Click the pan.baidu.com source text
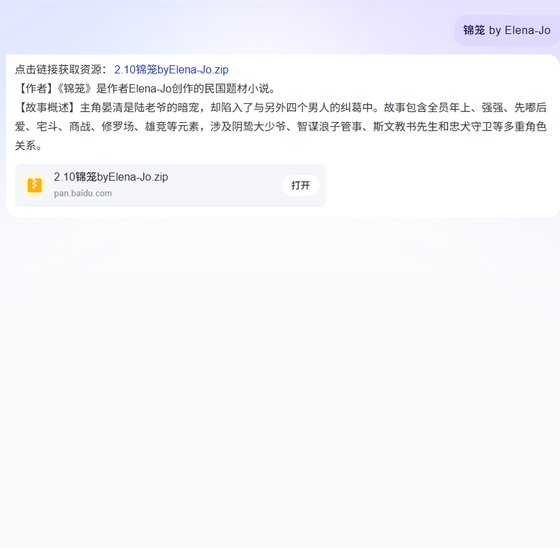 pyautogui.click(x=82, y=193)
